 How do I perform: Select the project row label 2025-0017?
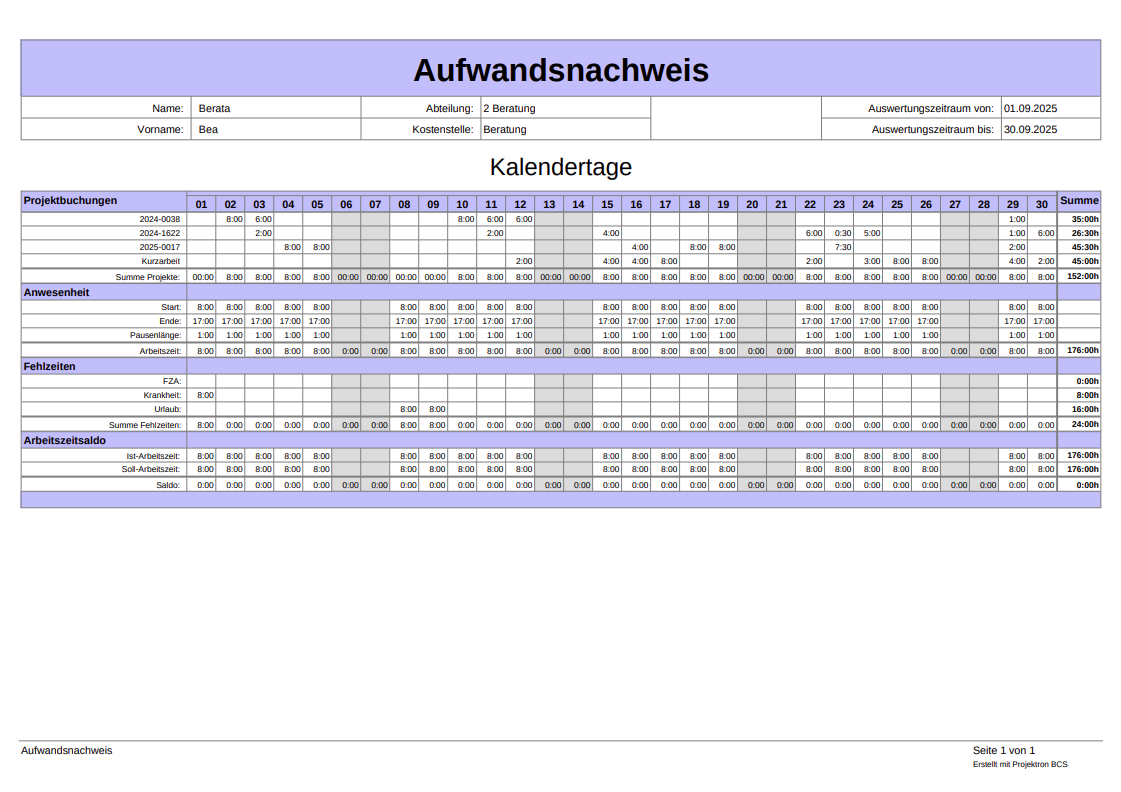pos(160,246)
